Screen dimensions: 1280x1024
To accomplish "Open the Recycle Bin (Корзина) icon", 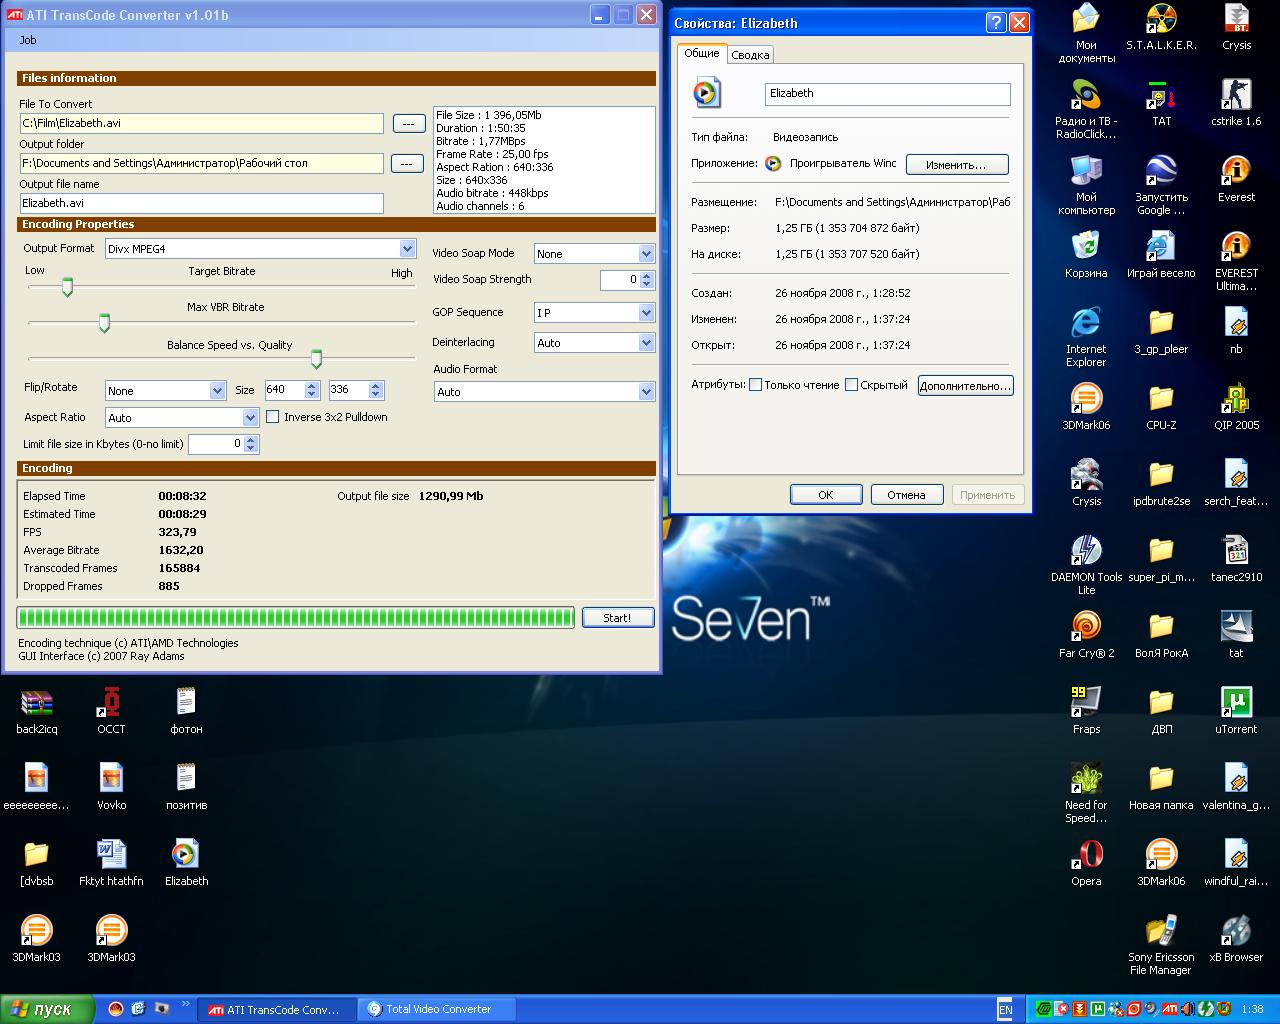I will pyautogui.click(x=1086, y=247).
